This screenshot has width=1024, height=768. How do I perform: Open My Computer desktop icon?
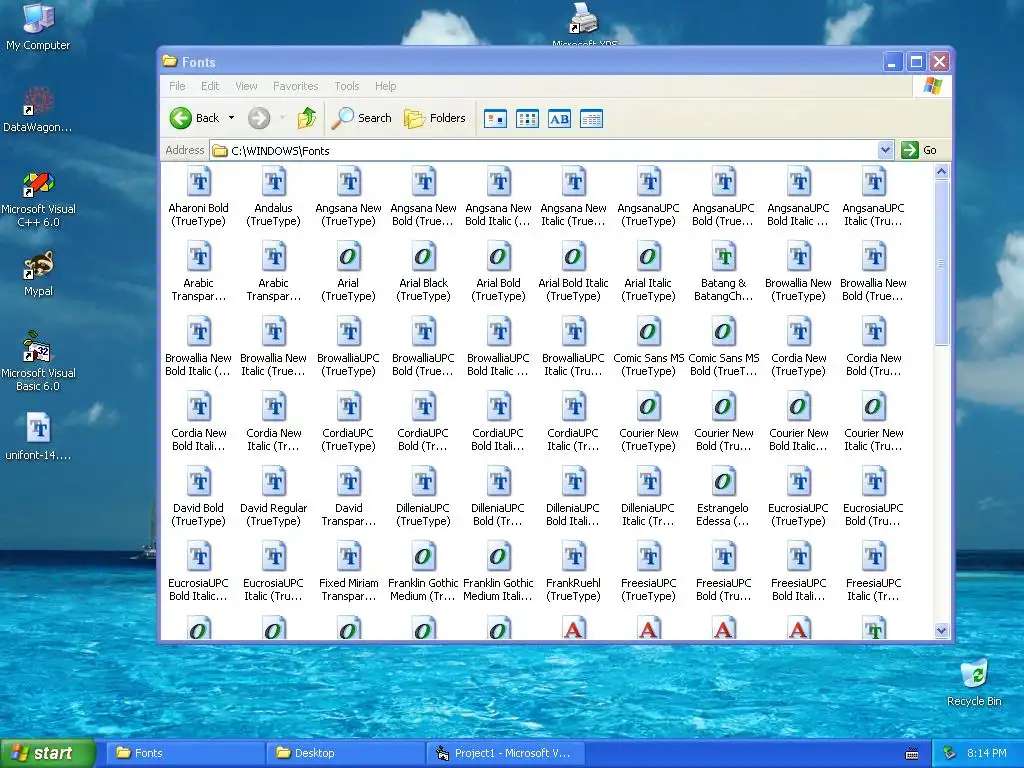tap(38, 26)
